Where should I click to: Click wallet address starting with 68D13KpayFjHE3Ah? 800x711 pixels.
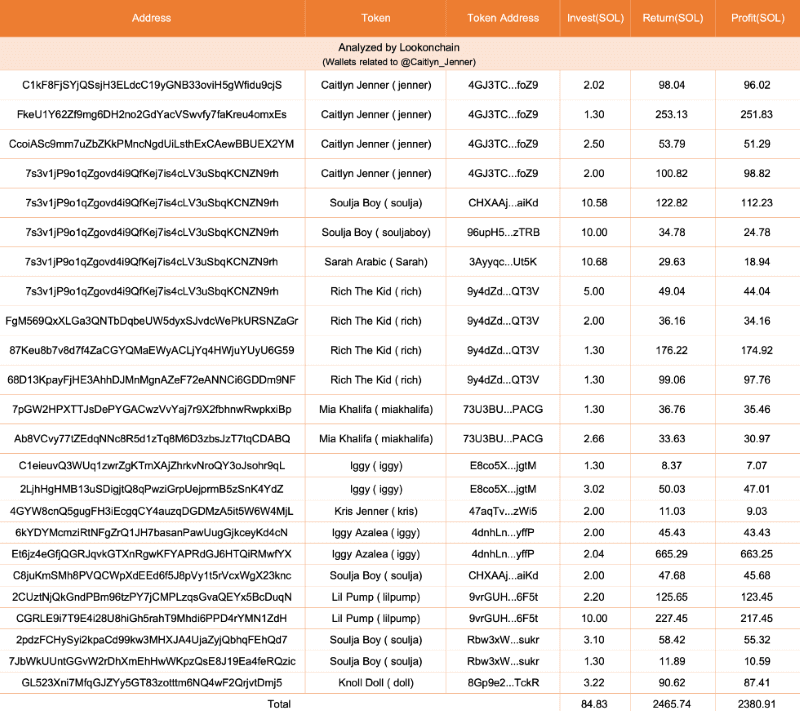pos(152,380)
